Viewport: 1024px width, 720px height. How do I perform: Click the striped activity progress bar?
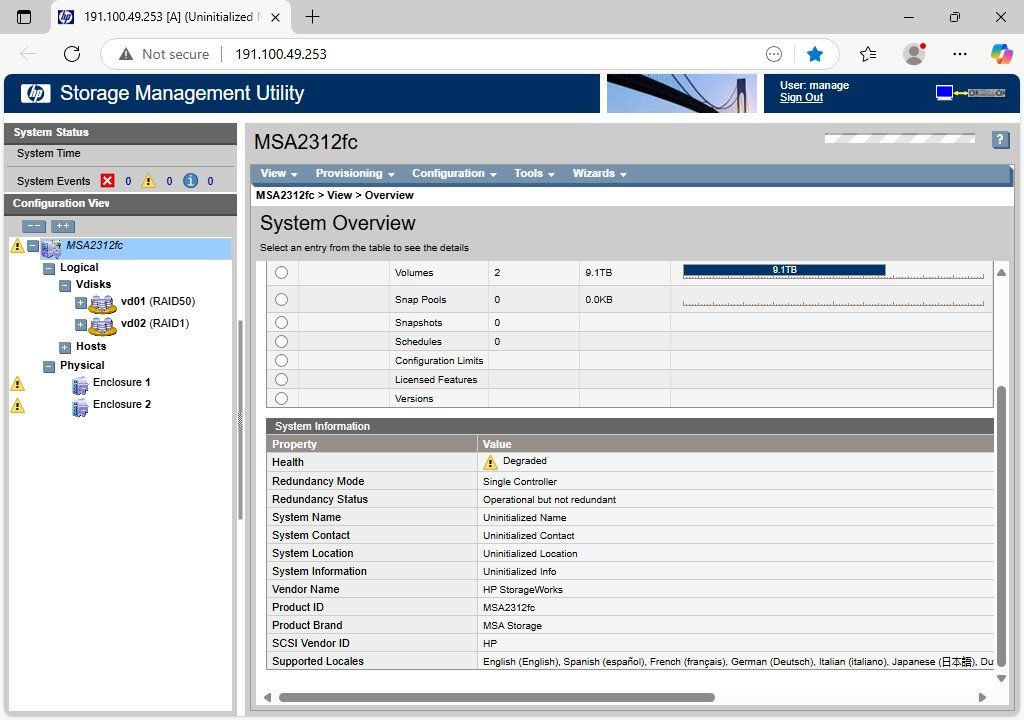click(x=899, y=138)
